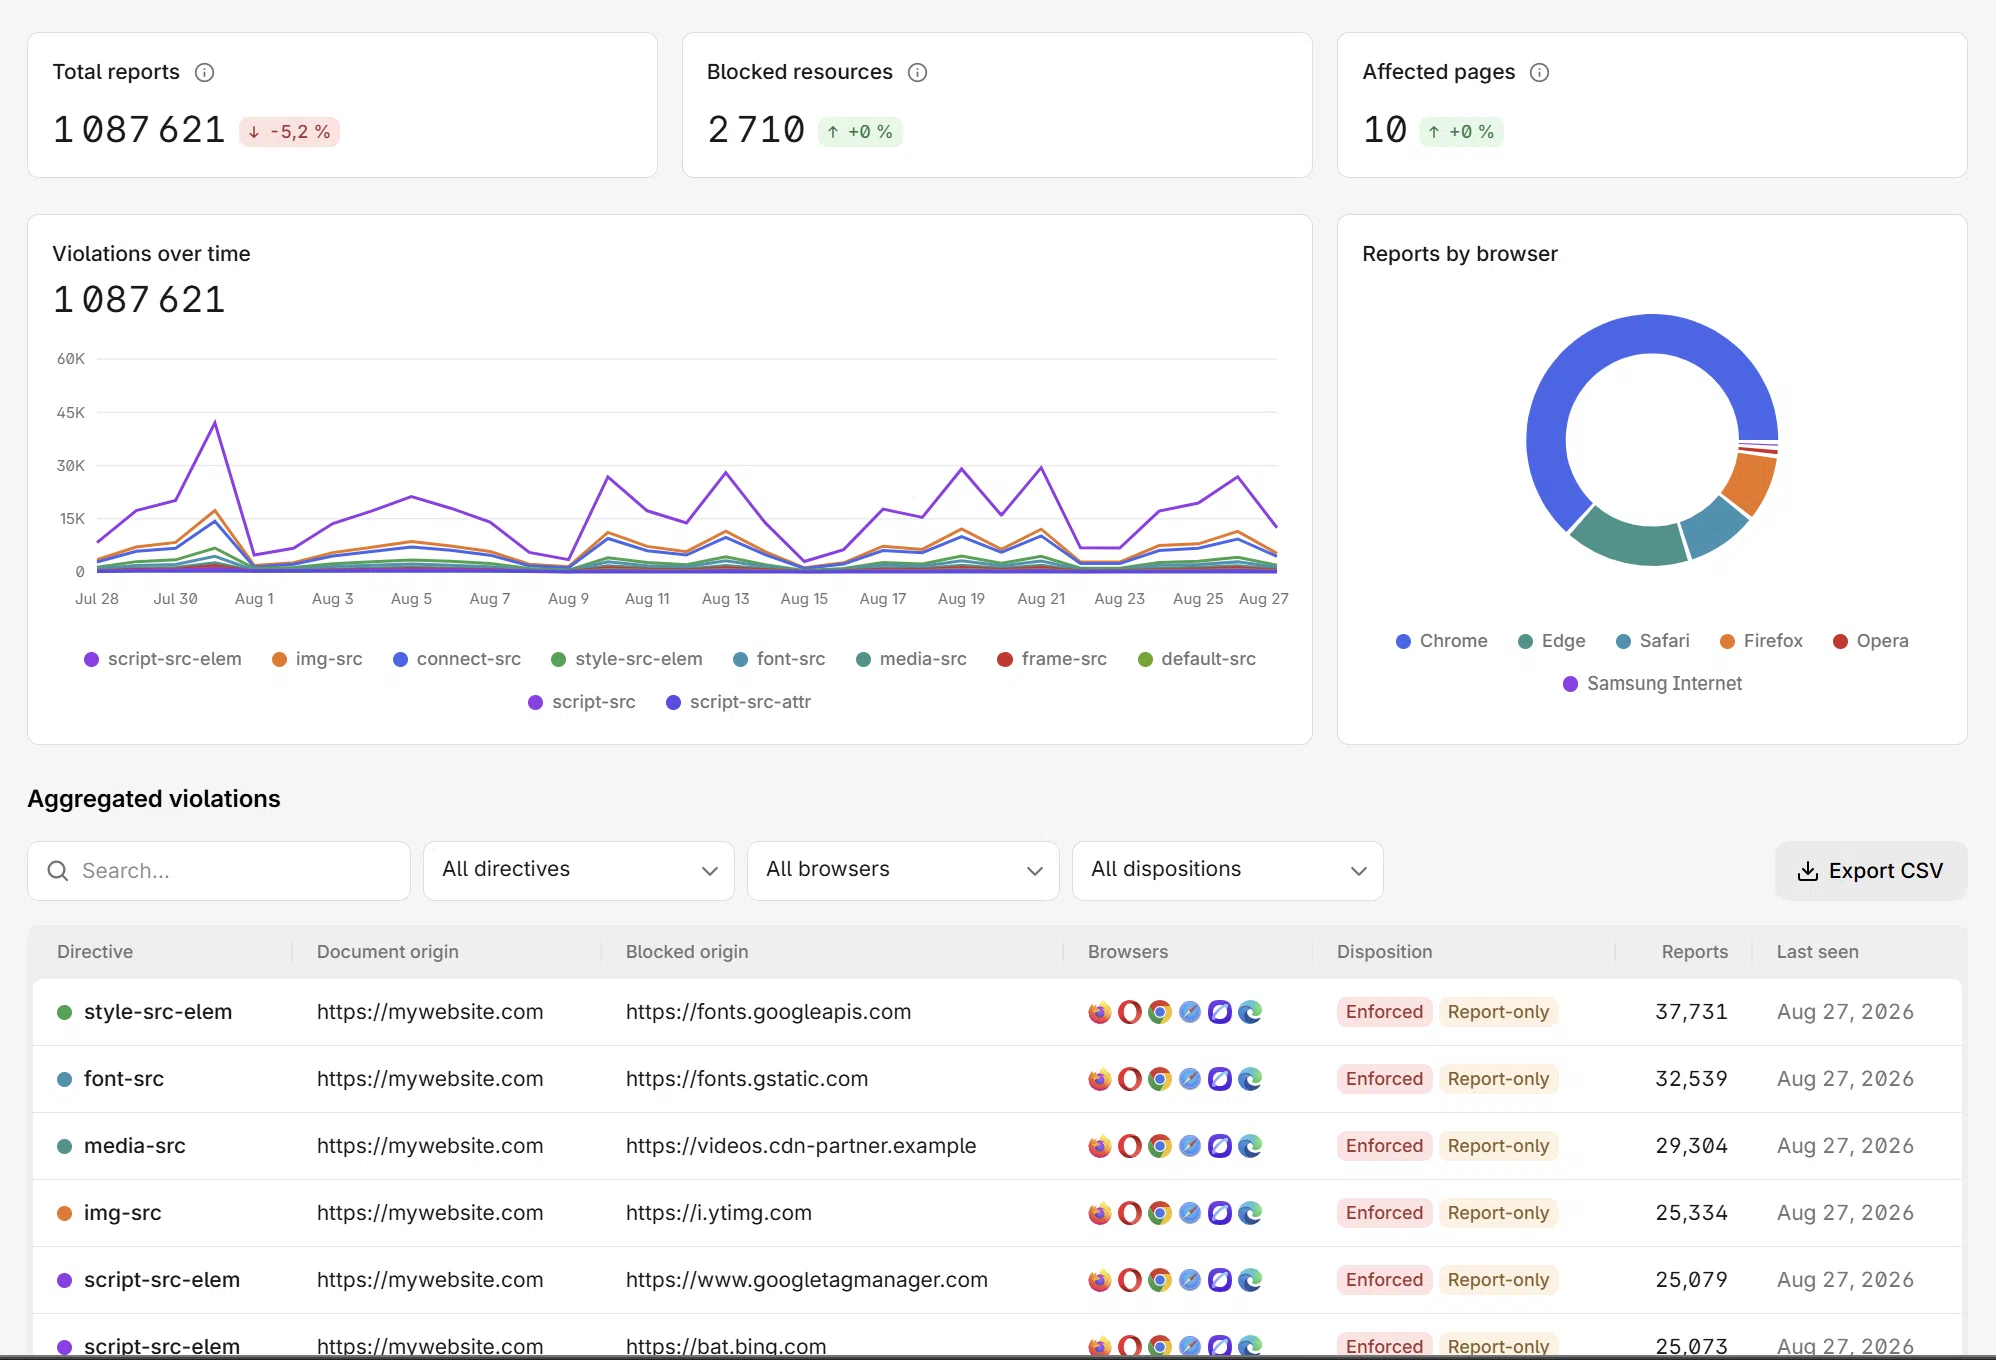Image resolution: width=1996 pixels, height=1360 pixels.
Task: Click the Blocked resources info icon
Action: (917, 72)
